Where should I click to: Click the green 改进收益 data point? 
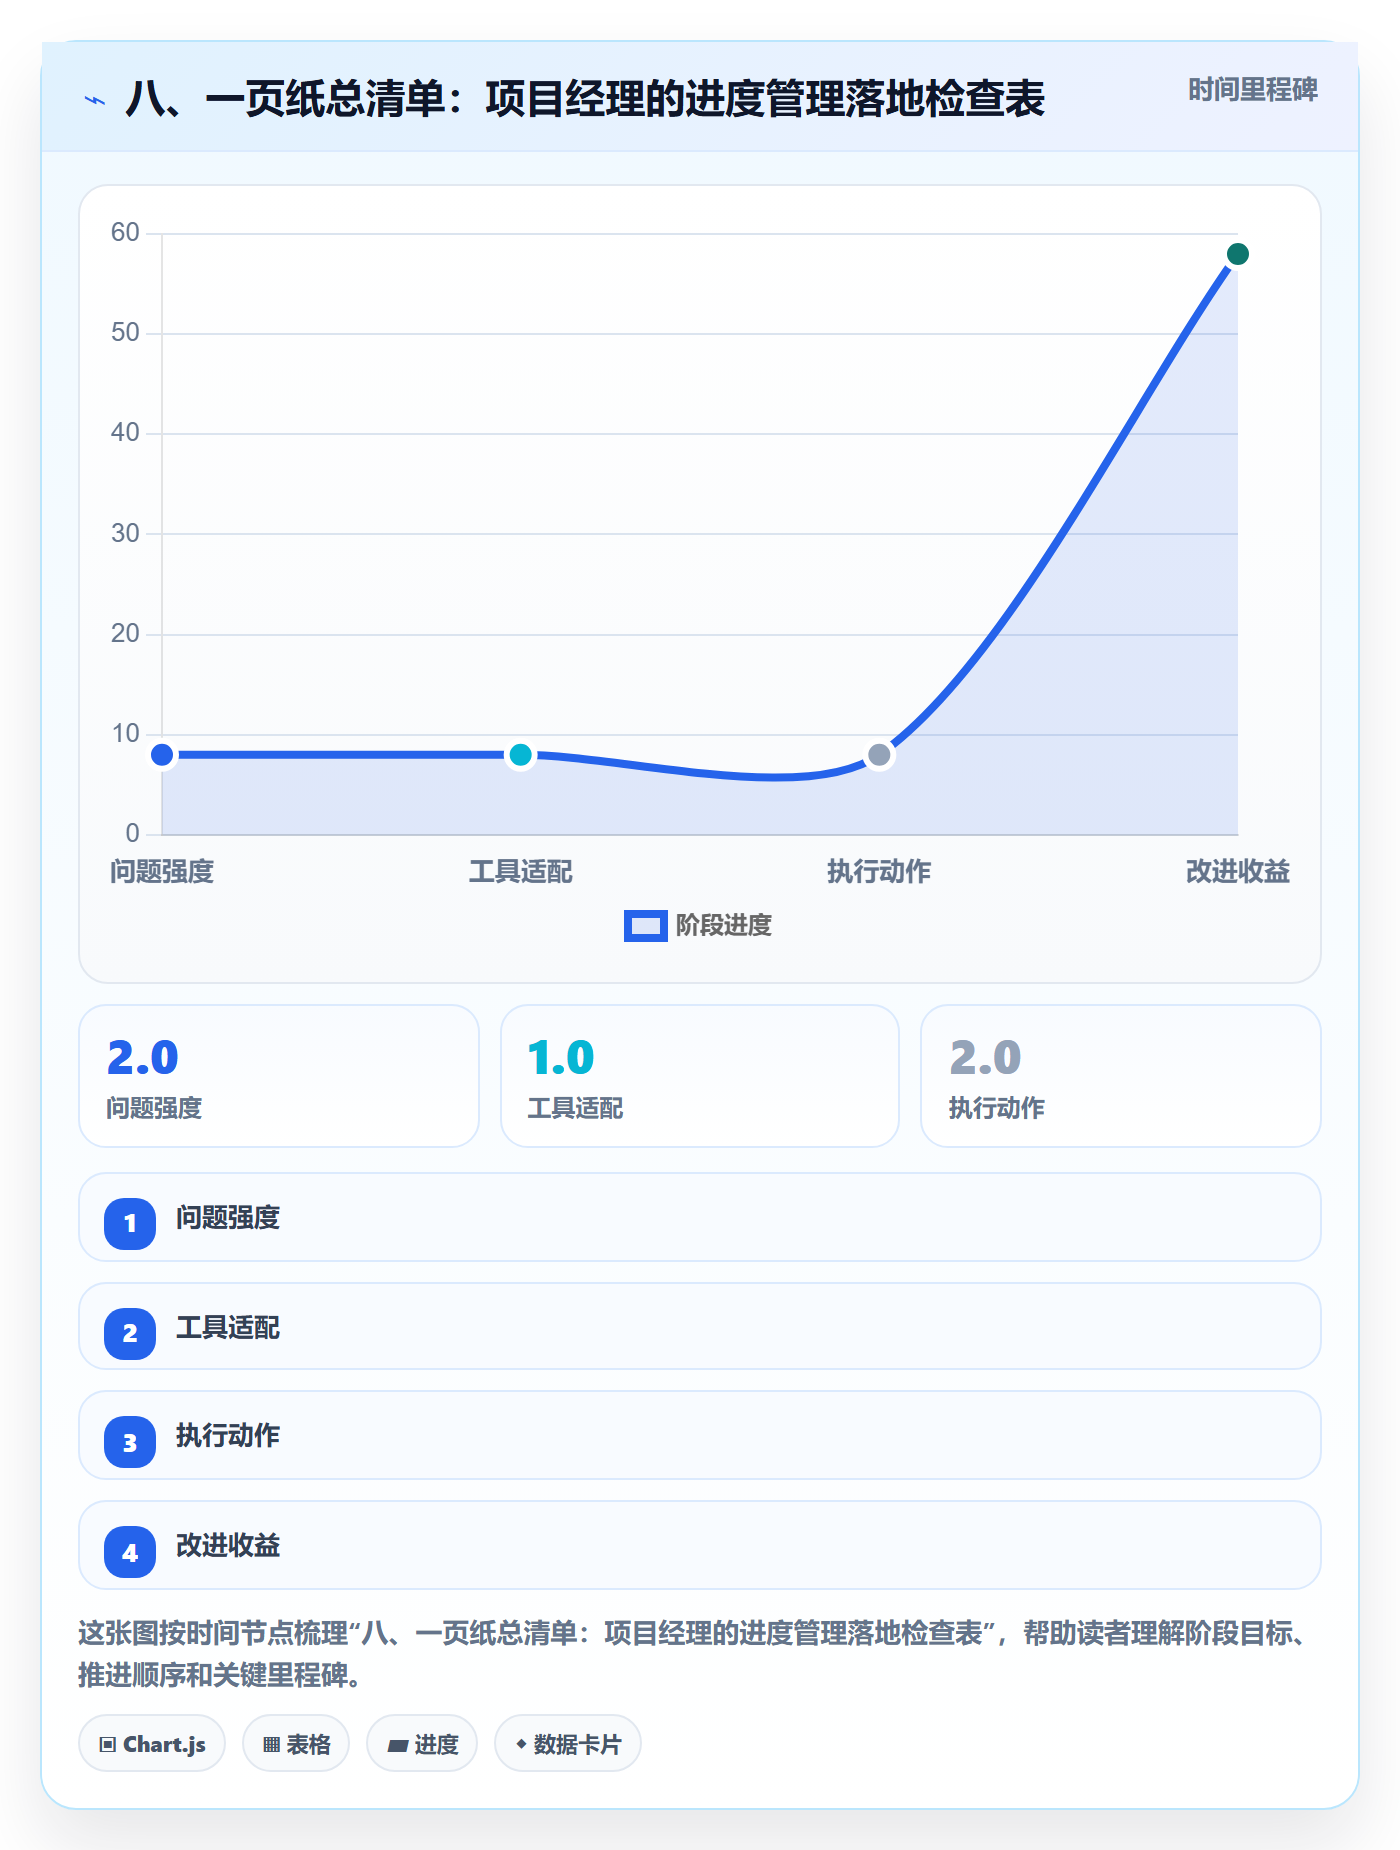tap(1238, 254)
